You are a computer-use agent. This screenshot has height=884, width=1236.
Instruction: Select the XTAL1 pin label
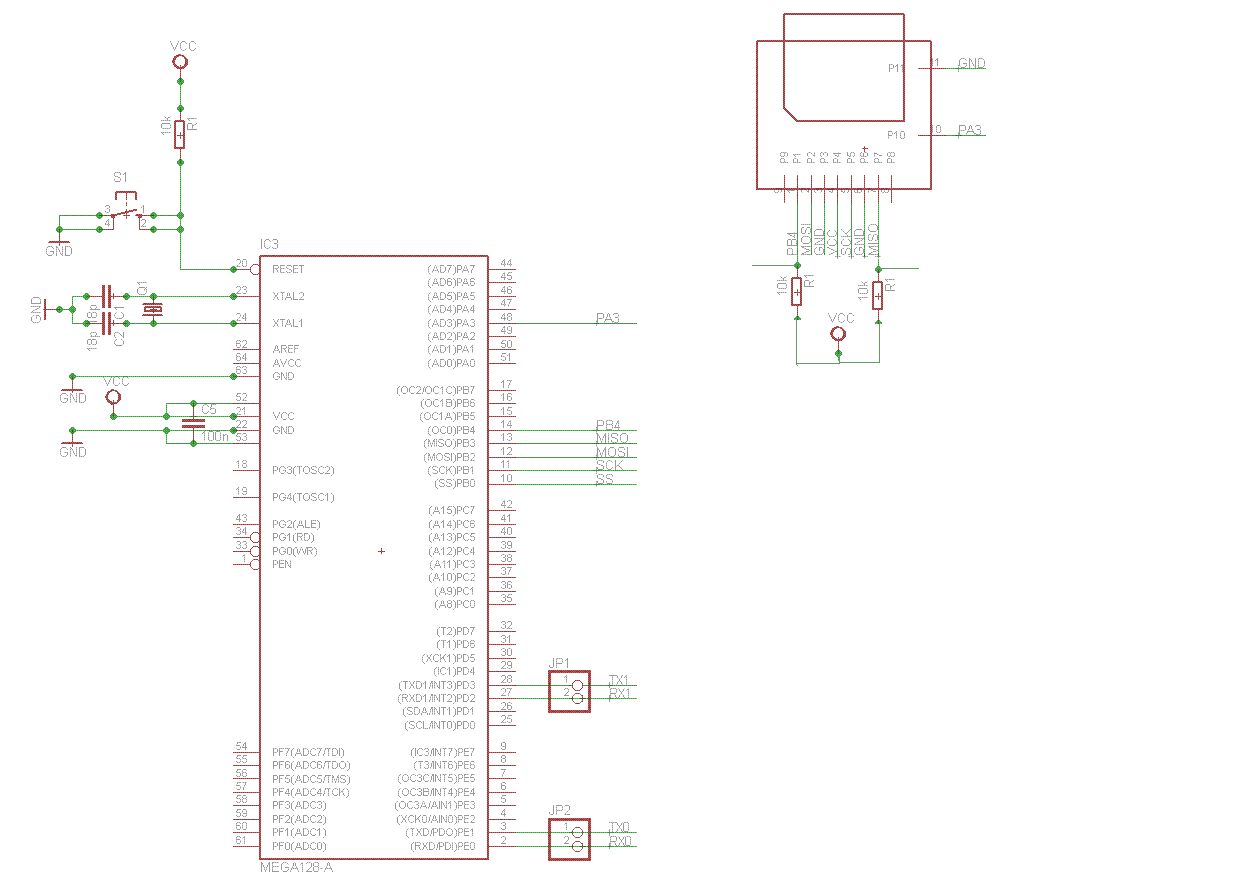point(288,324)
